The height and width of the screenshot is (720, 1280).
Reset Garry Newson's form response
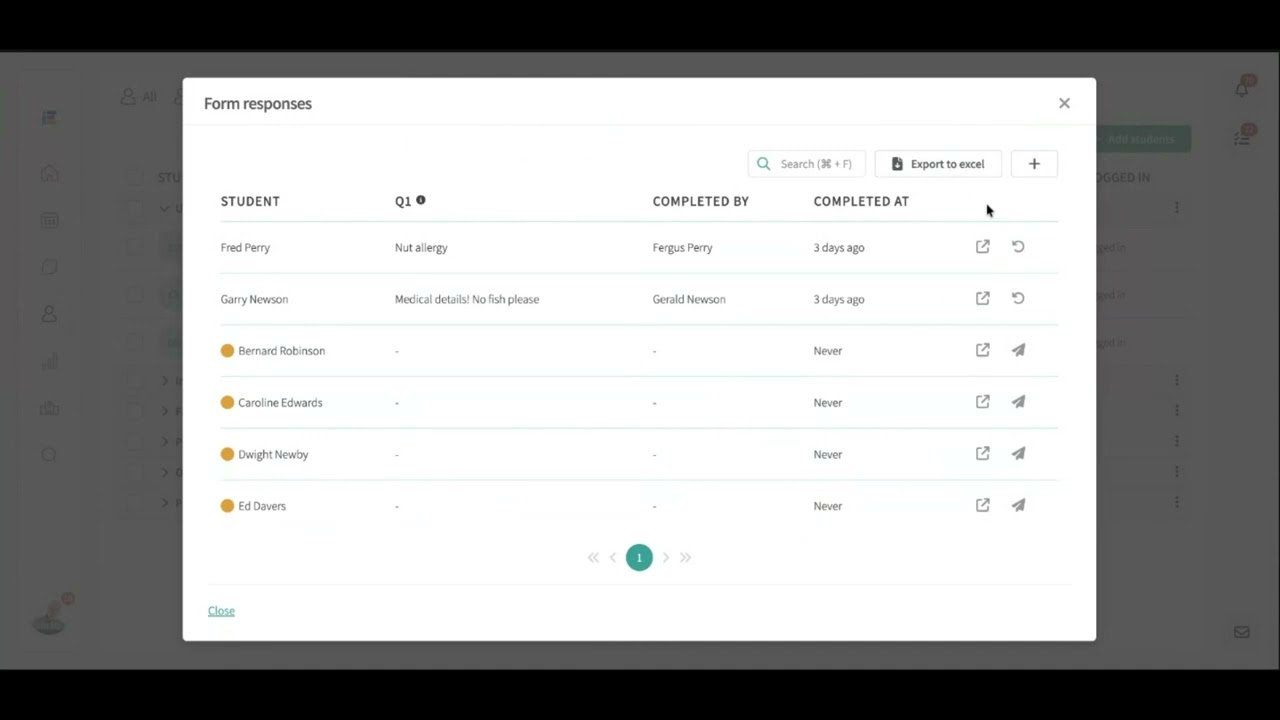[1018, 299]
